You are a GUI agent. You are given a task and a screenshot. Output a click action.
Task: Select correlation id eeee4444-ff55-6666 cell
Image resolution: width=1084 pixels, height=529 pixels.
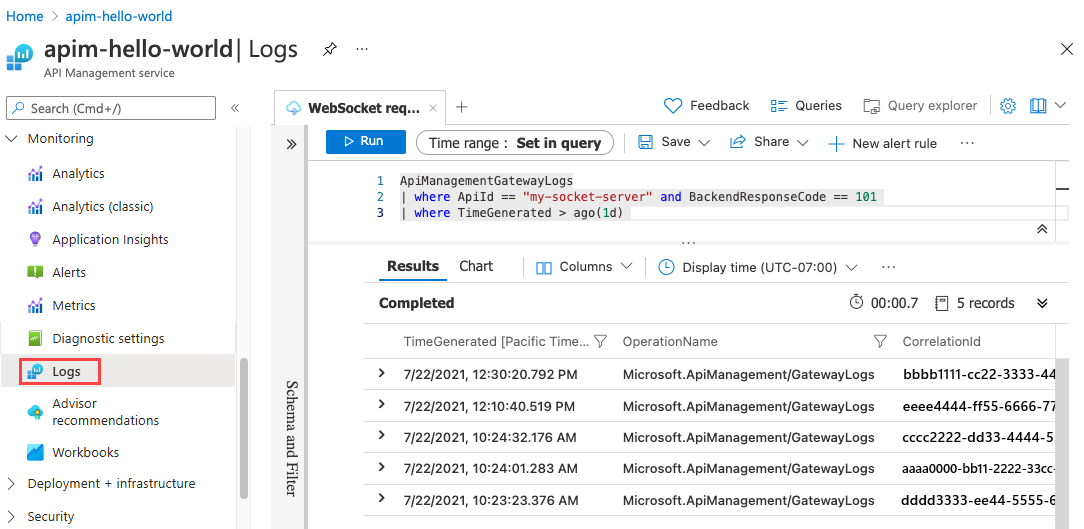point(979,406)
